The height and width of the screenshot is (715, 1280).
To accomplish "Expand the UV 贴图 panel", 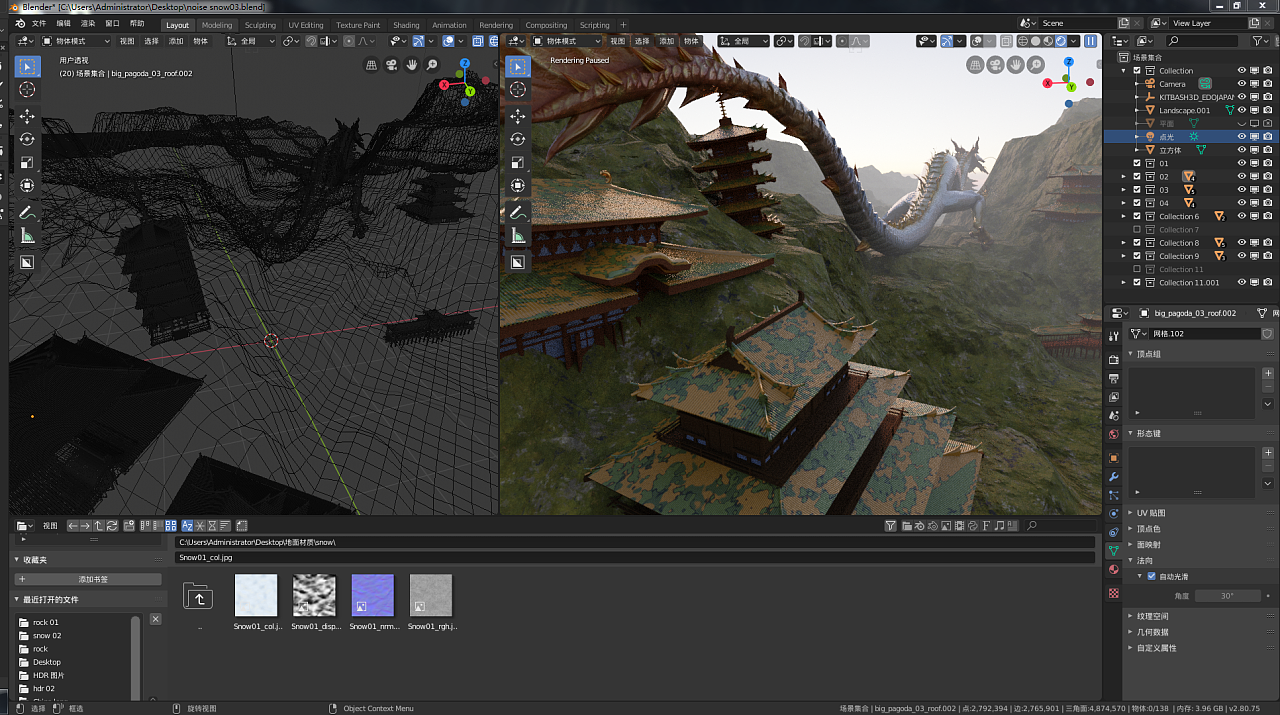I will point(1150,513).
